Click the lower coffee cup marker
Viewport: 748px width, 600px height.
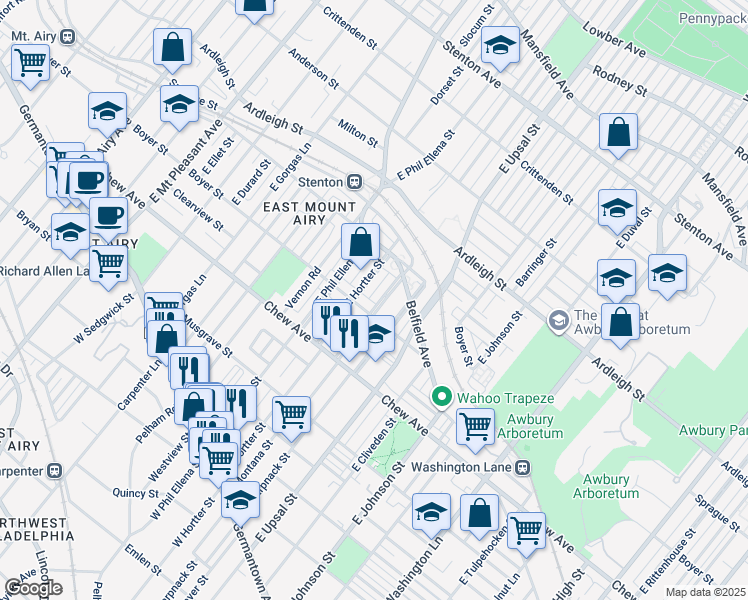click(x=108, y=218)
